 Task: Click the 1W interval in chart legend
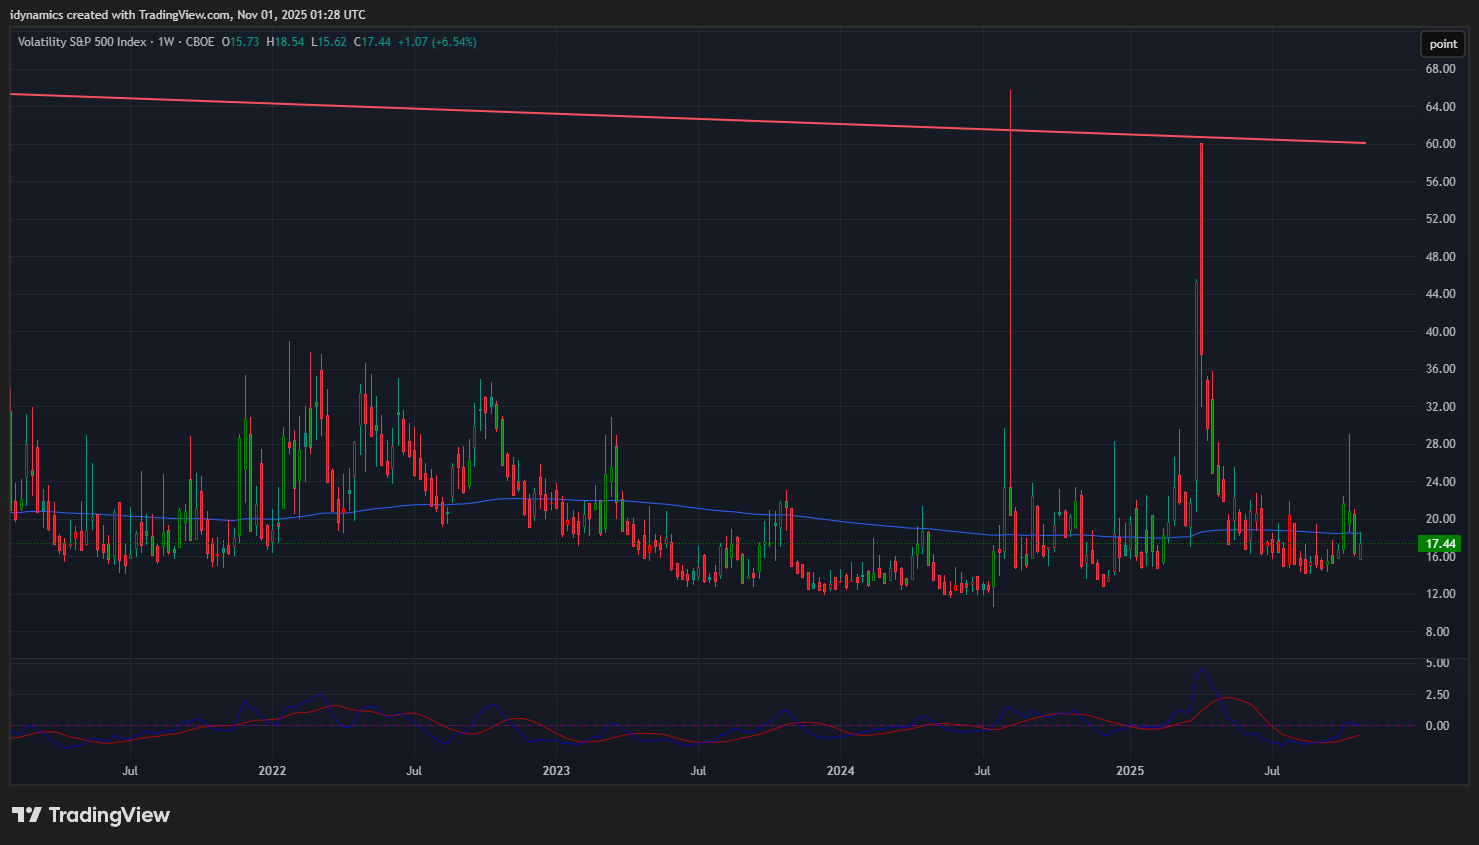166,42
